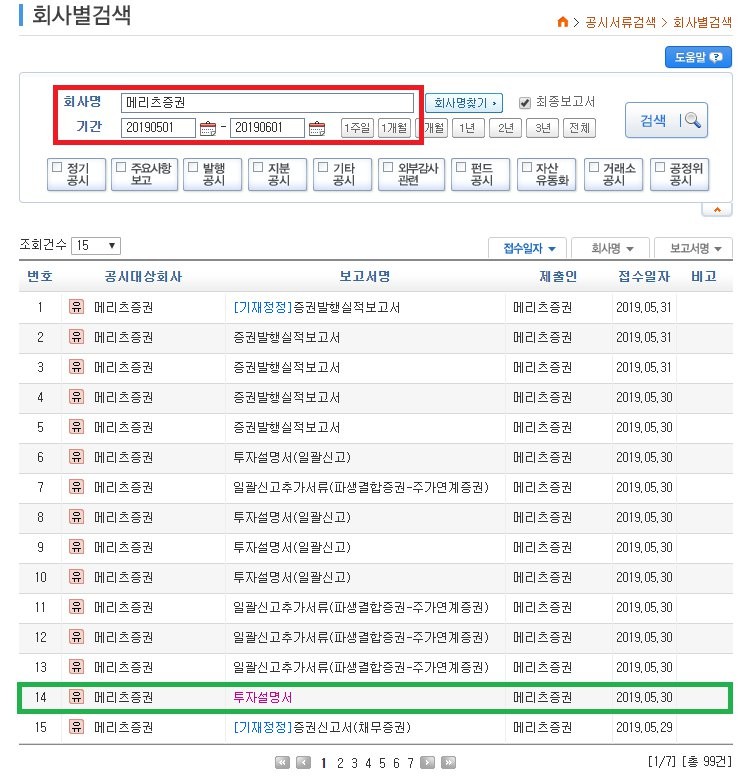Go to next page arrow

pos(427,763)
